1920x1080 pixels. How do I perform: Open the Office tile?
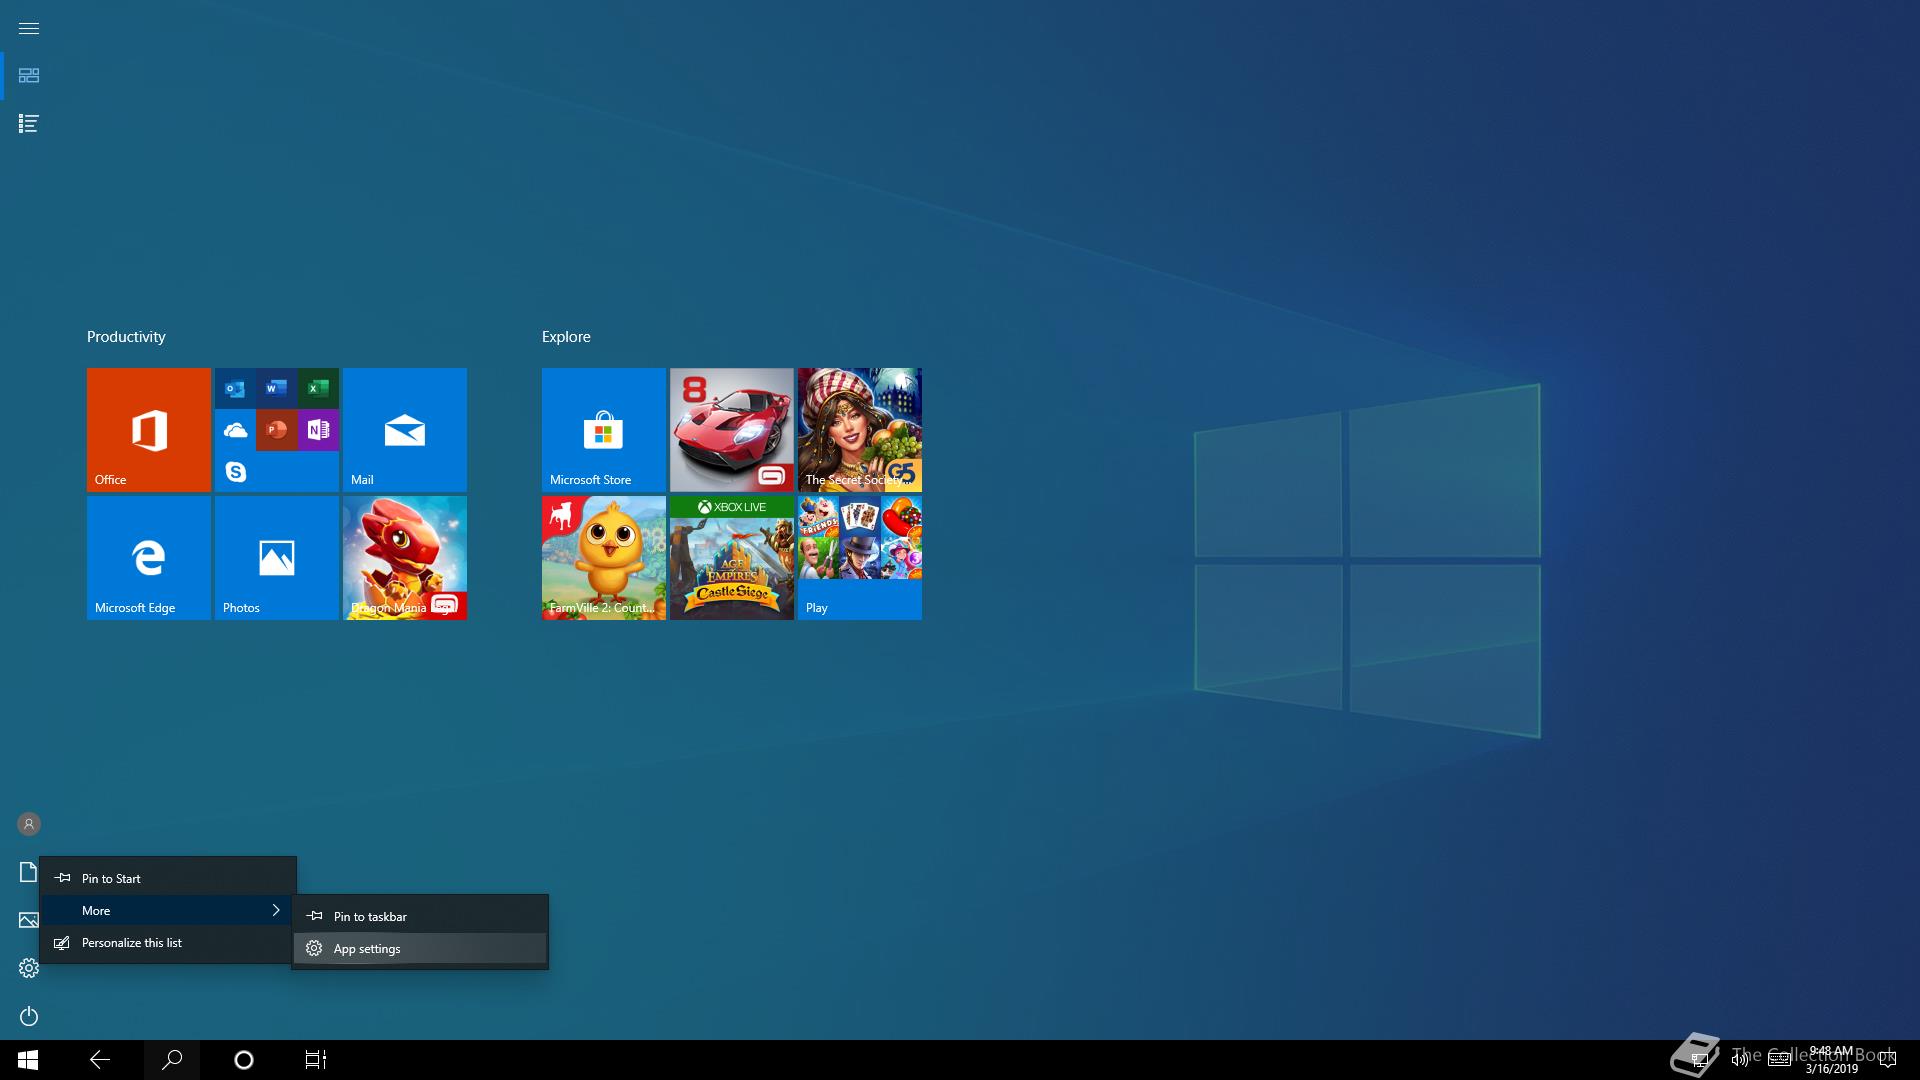(149, 430)
